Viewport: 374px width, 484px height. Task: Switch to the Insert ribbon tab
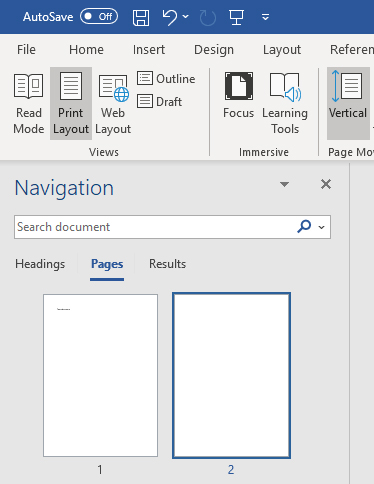pos(149,50)
